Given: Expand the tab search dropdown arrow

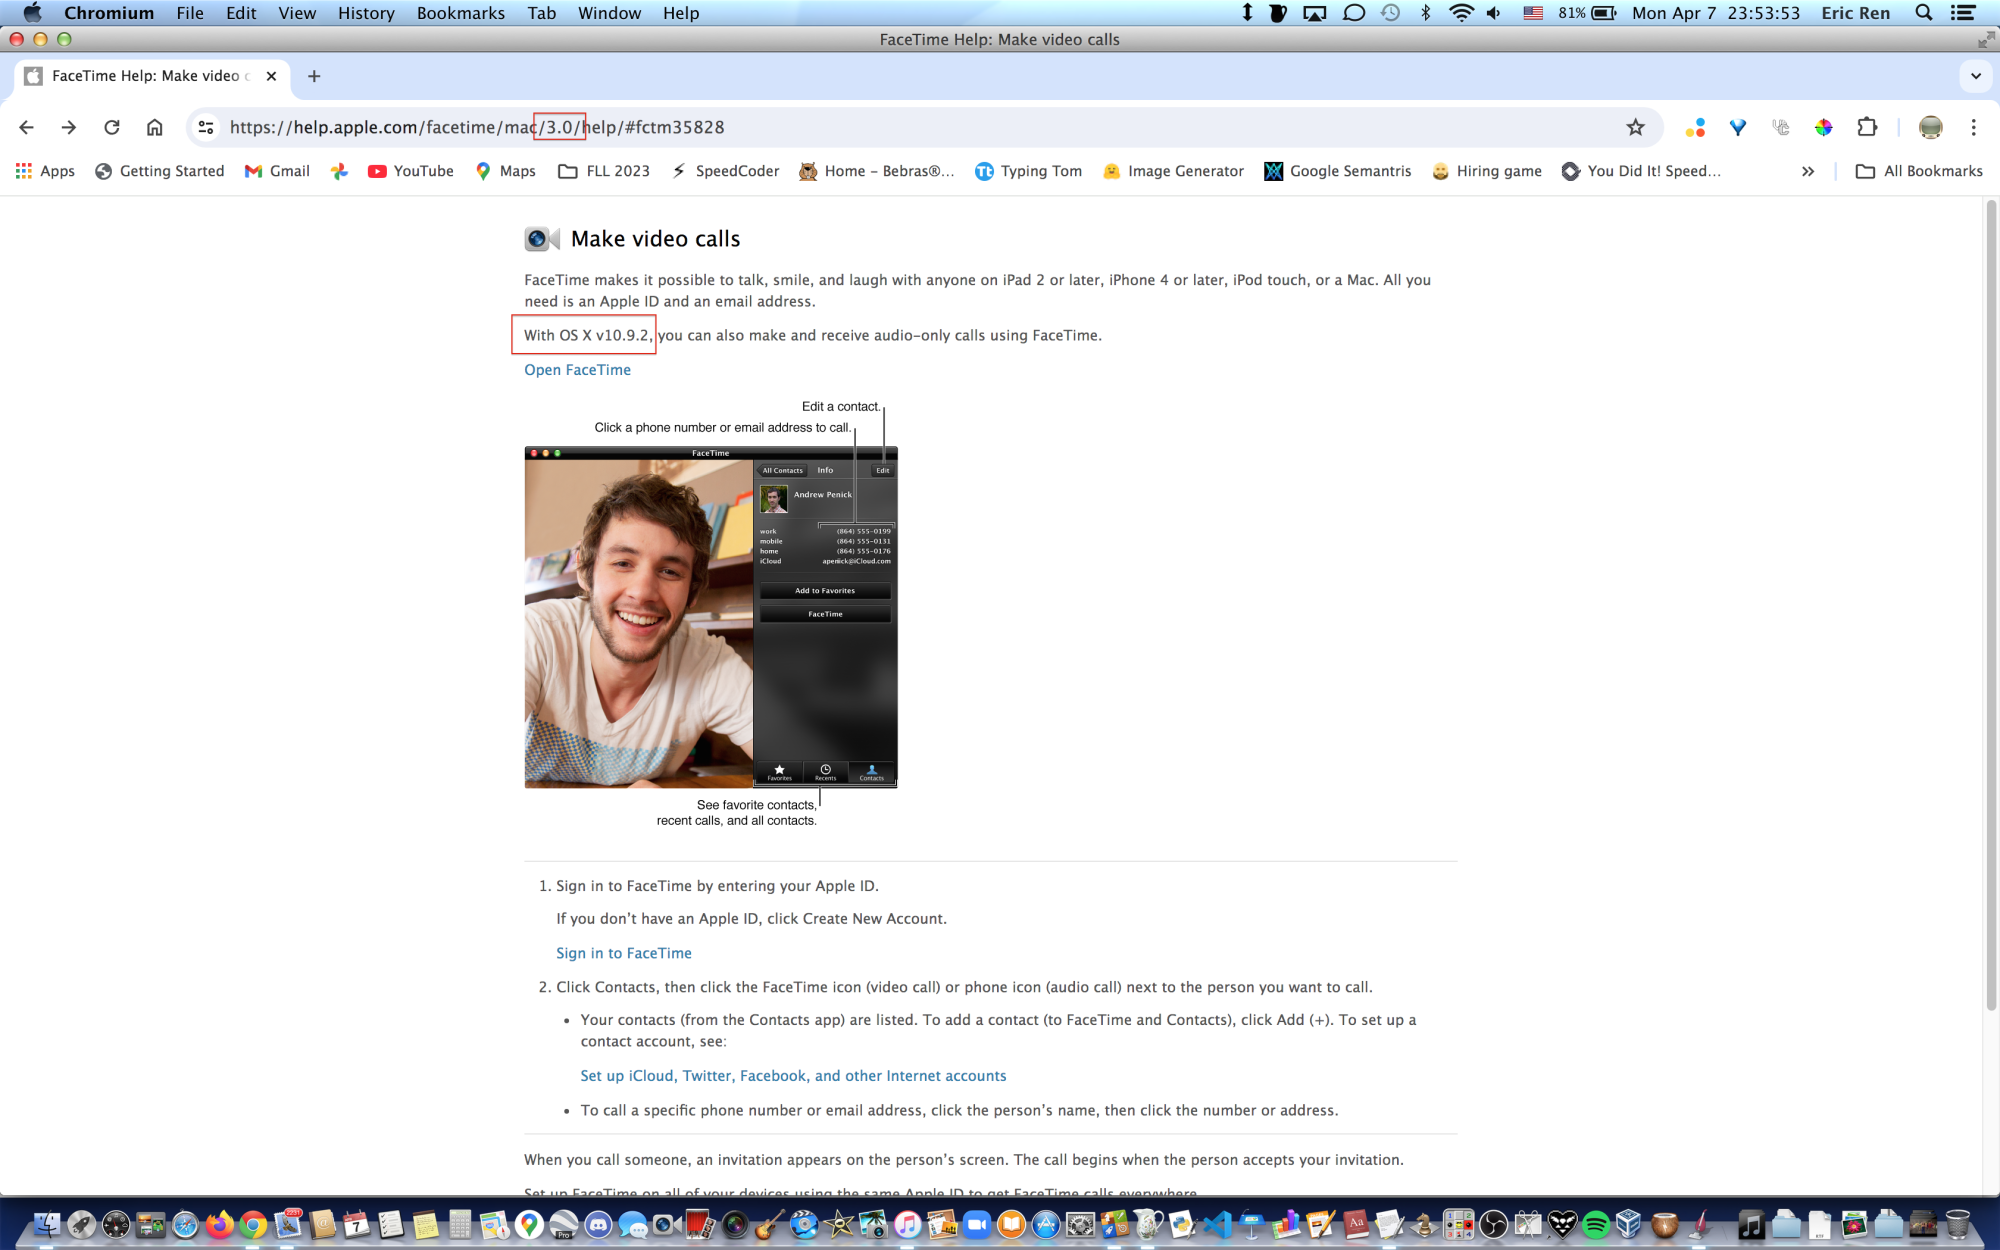Looking at the screenshot, I should pos(1975,76).
